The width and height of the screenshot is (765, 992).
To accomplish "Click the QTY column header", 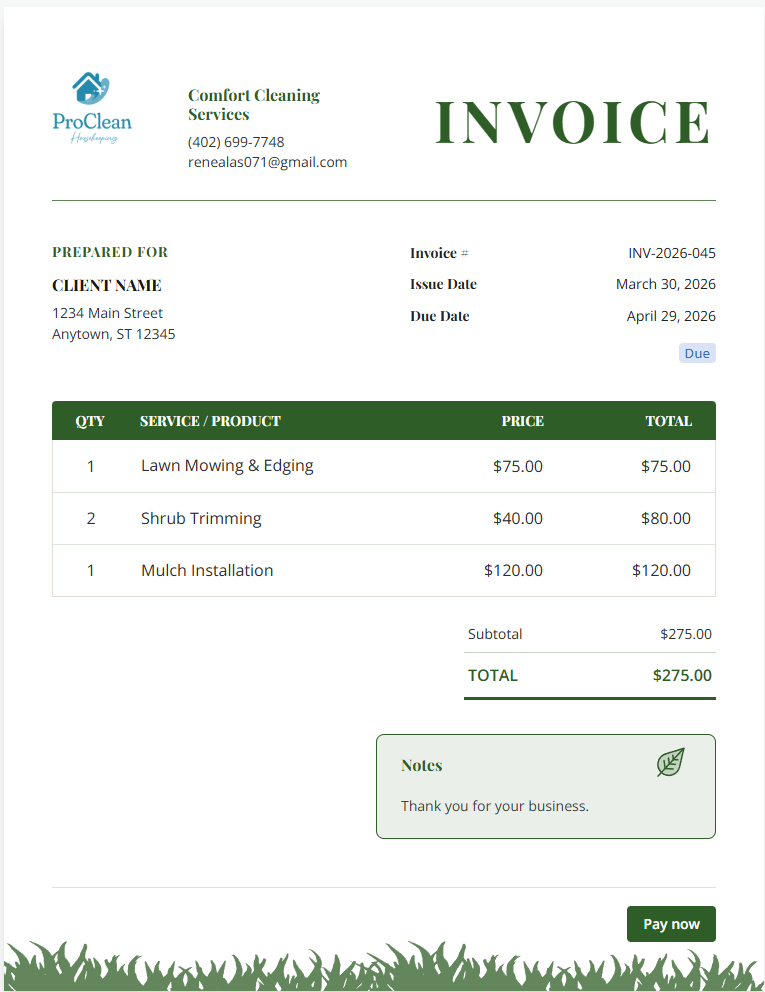I will point(90,421).
